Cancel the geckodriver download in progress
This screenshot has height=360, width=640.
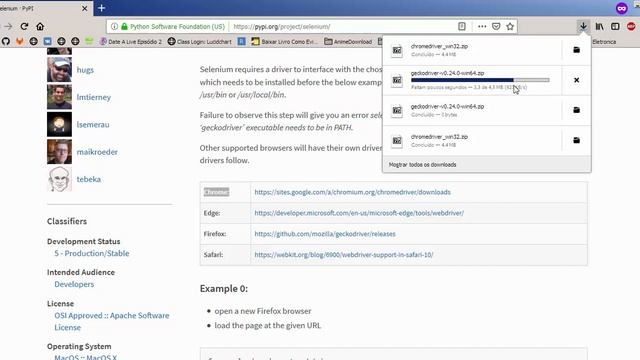coord(576,80)
